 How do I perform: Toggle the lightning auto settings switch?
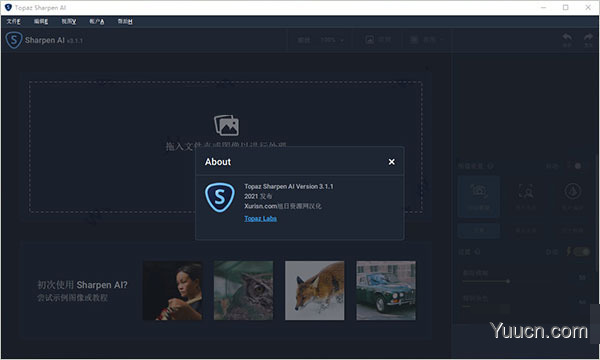[581, 251]
